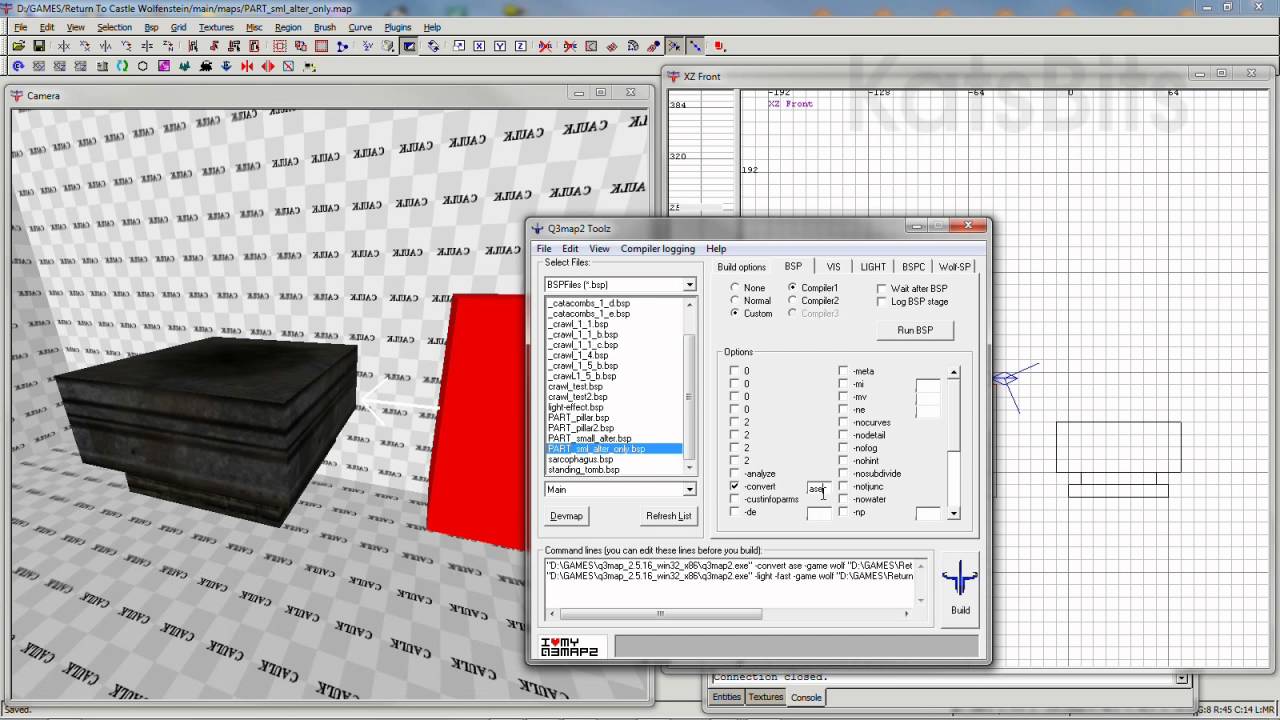Toggle the Cubic clip camera icon
This screenshot has width=1280, height=720.
click(409, 46)
